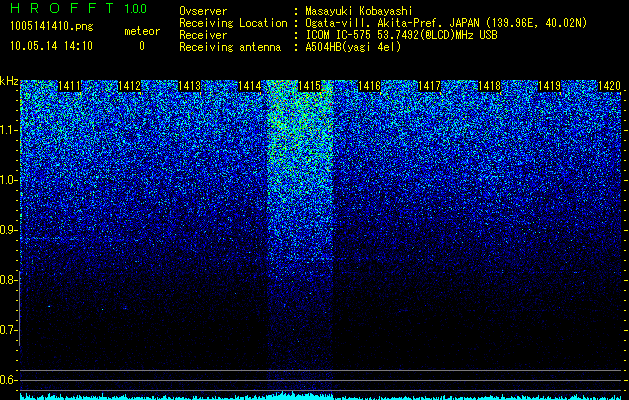This screenshot has height=400, width=629.
Task: Click the date stamp 10.05.14 14:10
Action: 51,46
